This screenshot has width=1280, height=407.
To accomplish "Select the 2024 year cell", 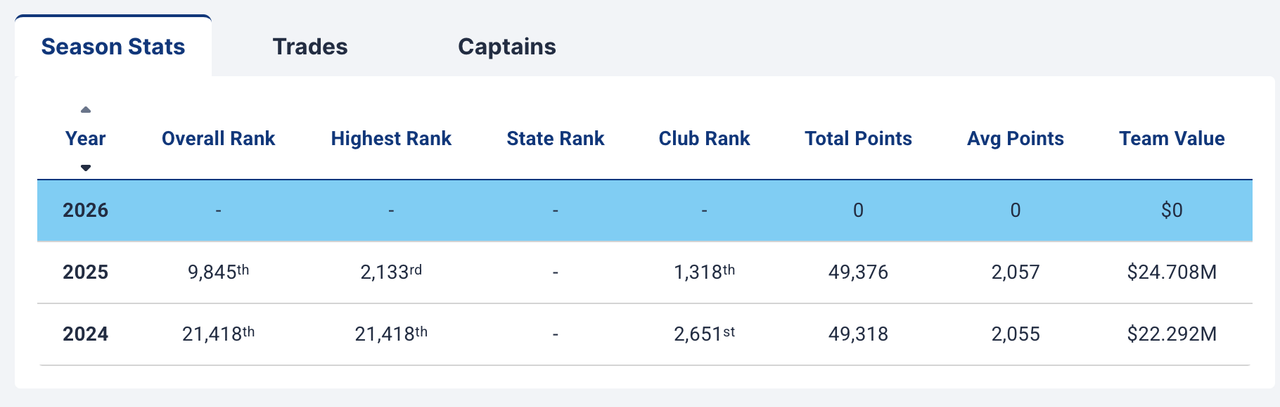I will tap(86, 335).
